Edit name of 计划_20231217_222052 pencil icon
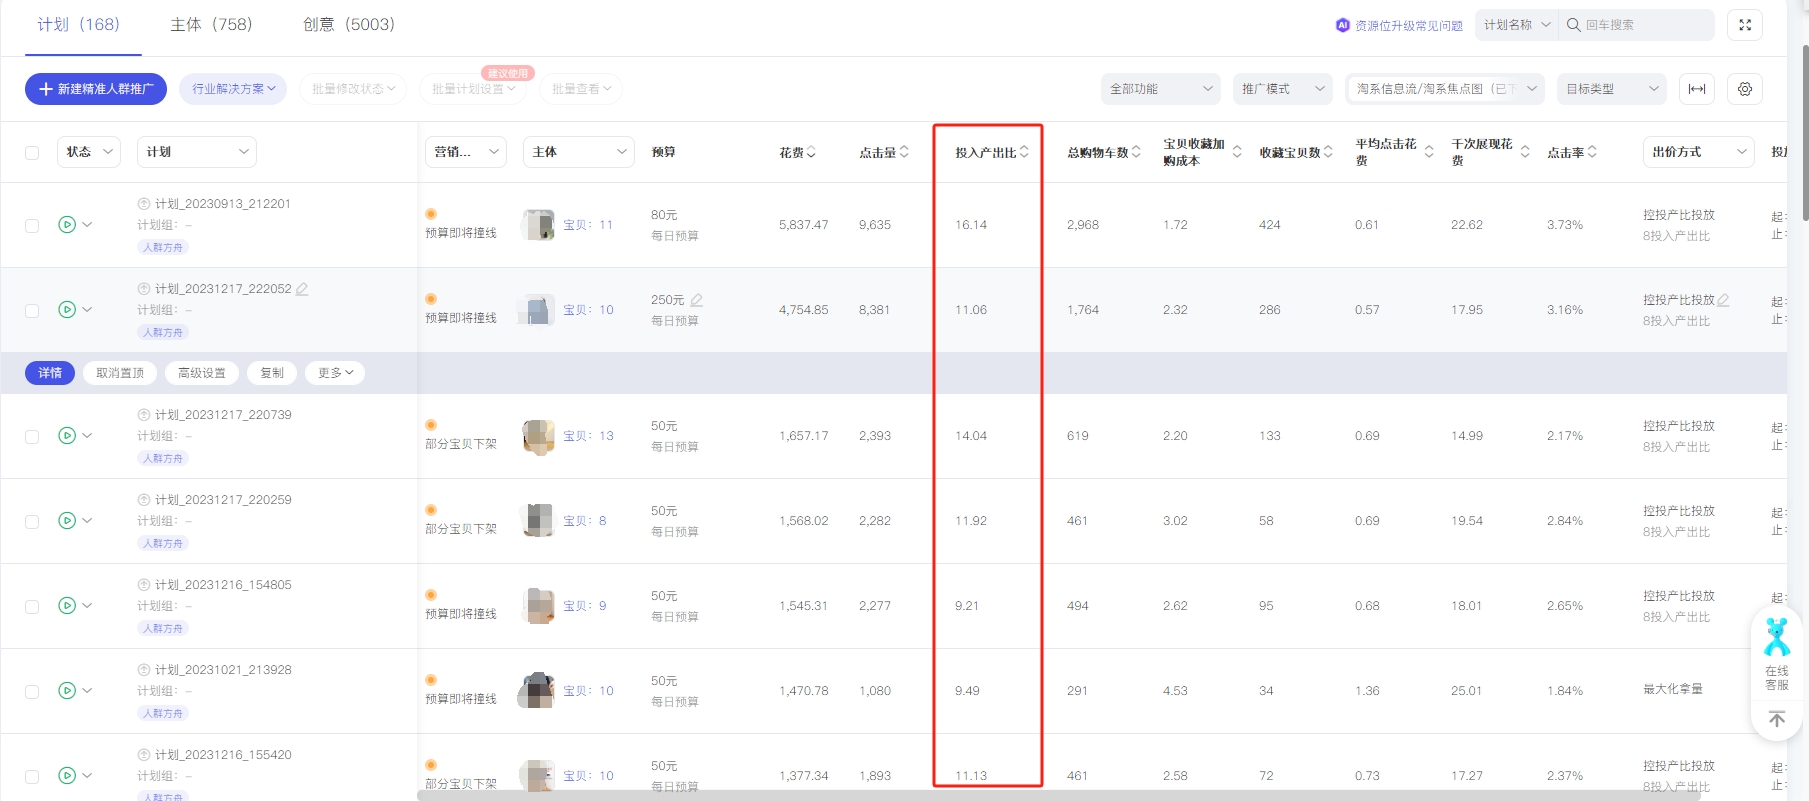The height and width of the screenshot is (801, 1809). 302,289
